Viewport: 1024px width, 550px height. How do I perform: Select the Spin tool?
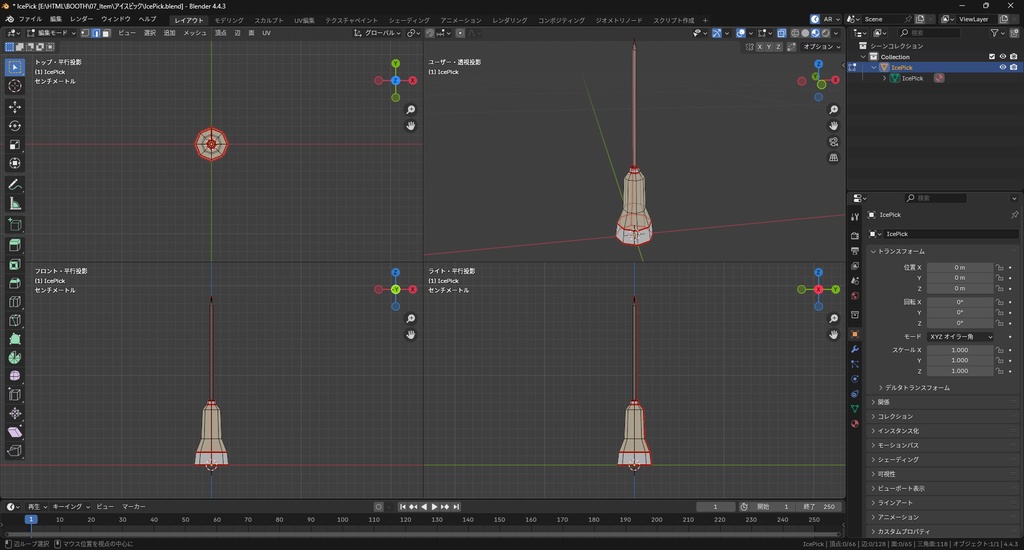[14, 357]
